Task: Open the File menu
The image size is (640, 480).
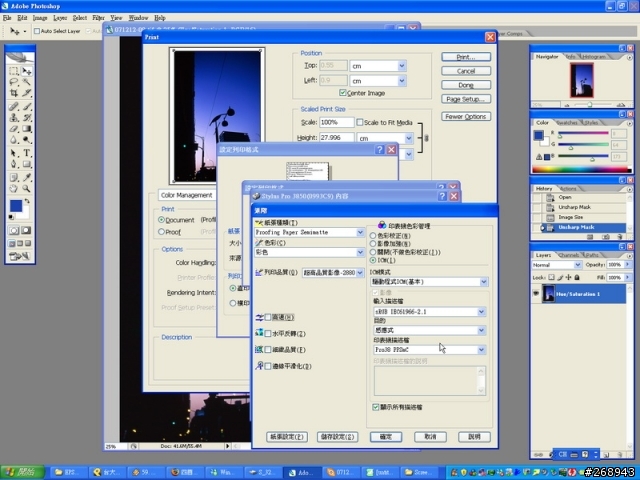Action: click(7, 18)
